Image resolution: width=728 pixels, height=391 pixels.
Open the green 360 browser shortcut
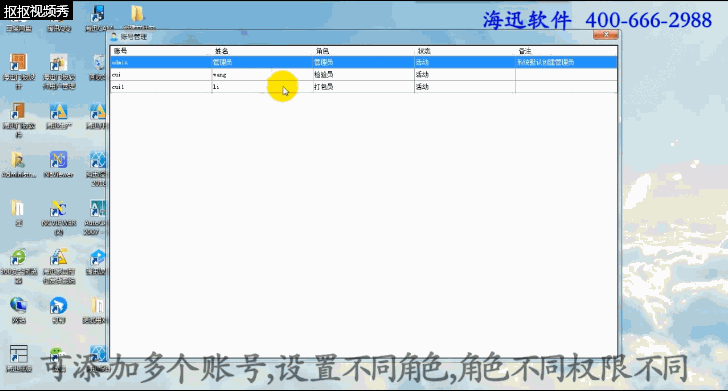pyautogui.click(x=18, y=266)
